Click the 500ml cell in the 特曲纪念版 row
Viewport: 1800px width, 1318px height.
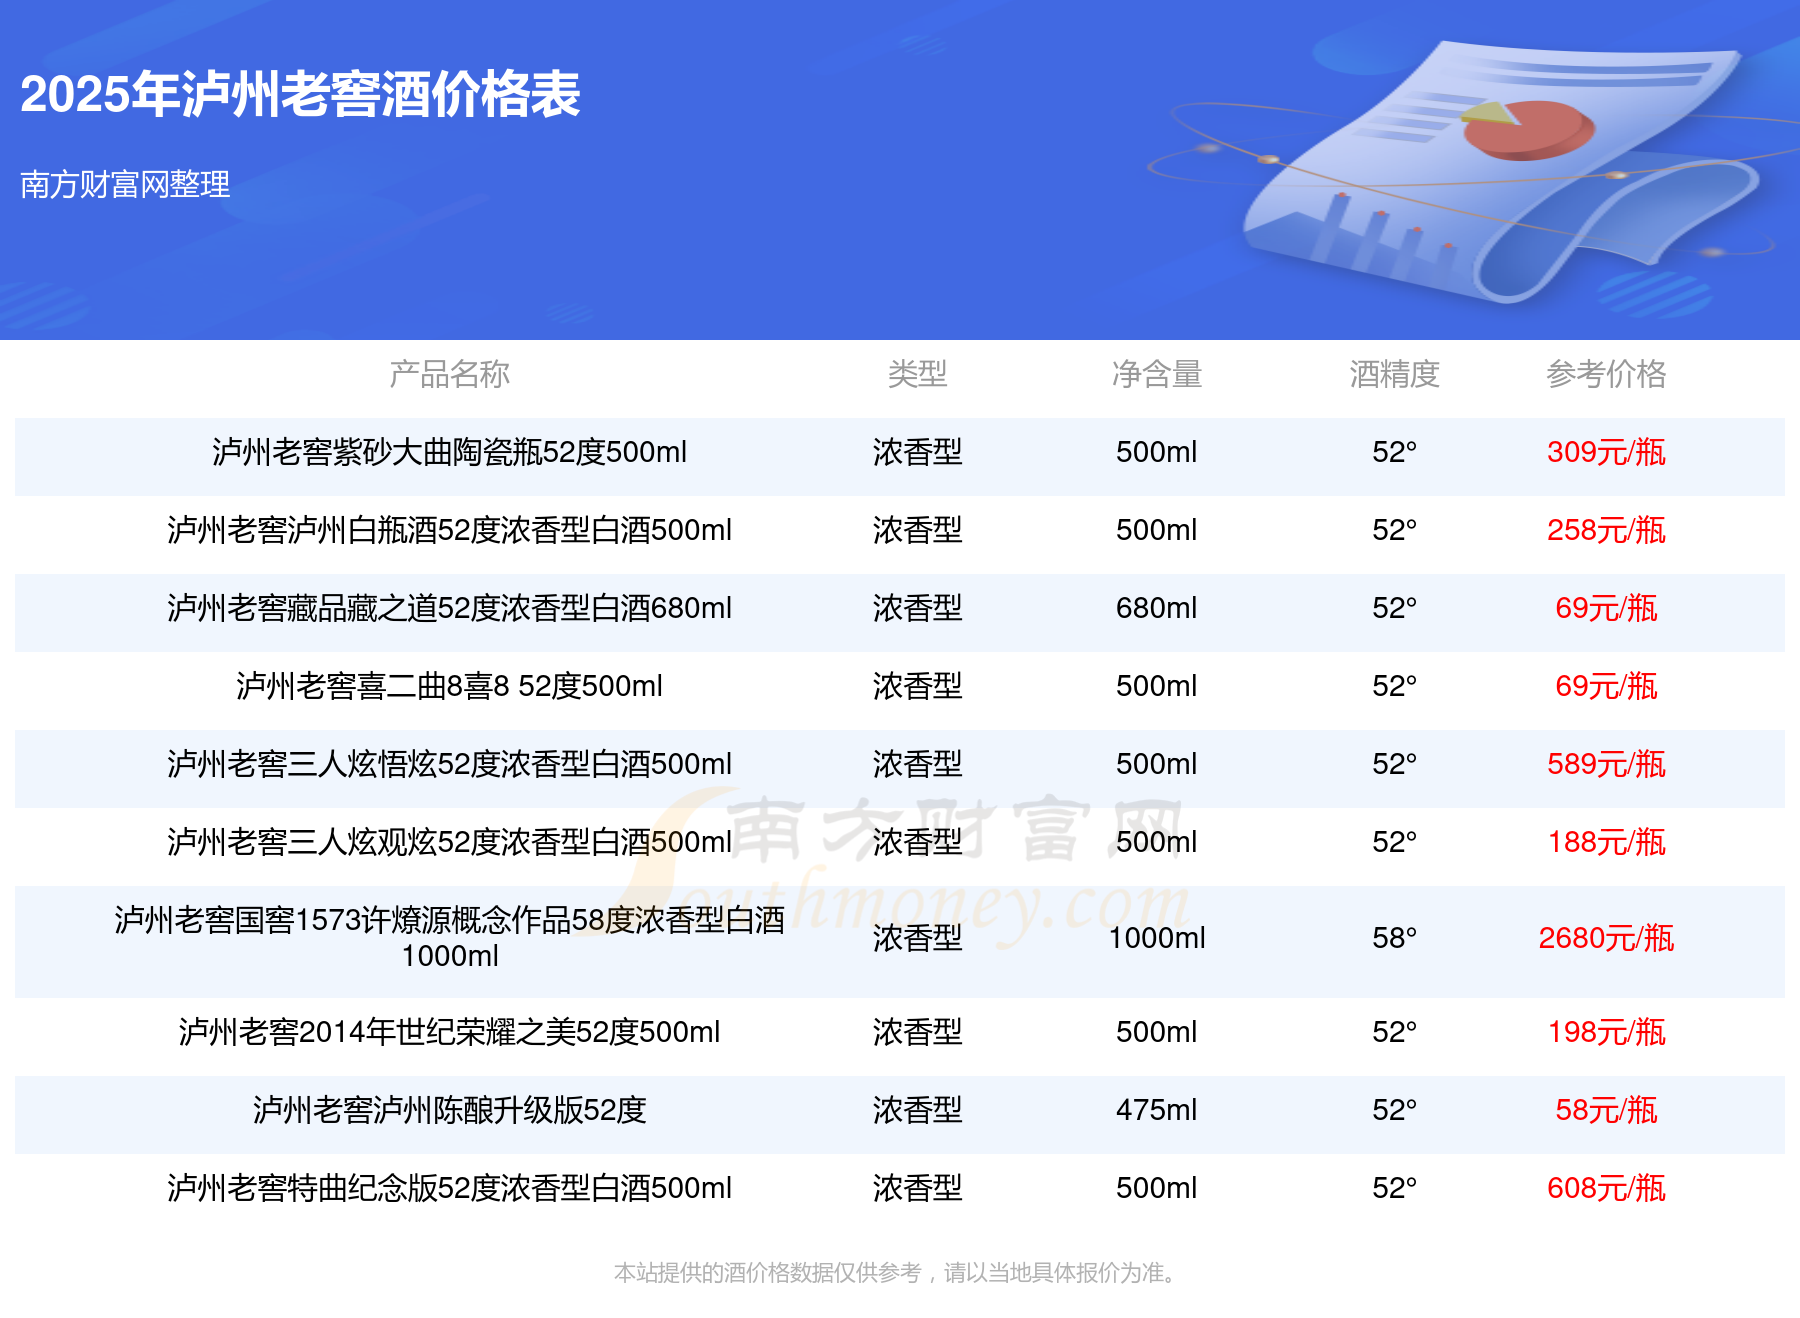pyautogui.click(x=1157, y=1188)
